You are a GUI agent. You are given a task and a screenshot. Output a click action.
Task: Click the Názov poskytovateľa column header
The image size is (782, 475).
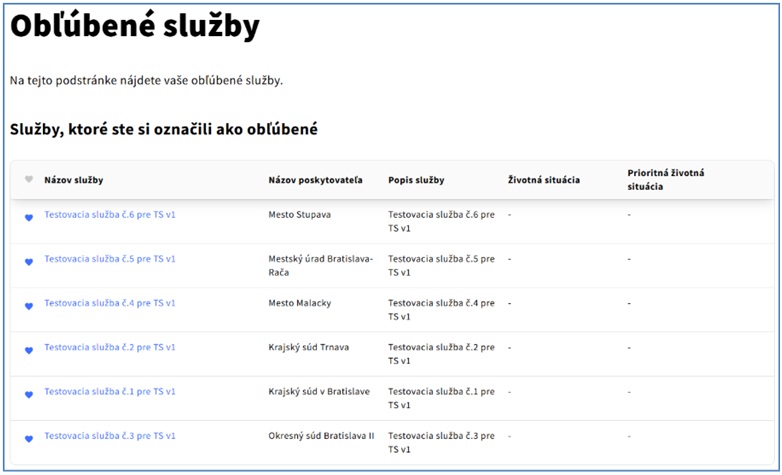(x=315, y=180)
